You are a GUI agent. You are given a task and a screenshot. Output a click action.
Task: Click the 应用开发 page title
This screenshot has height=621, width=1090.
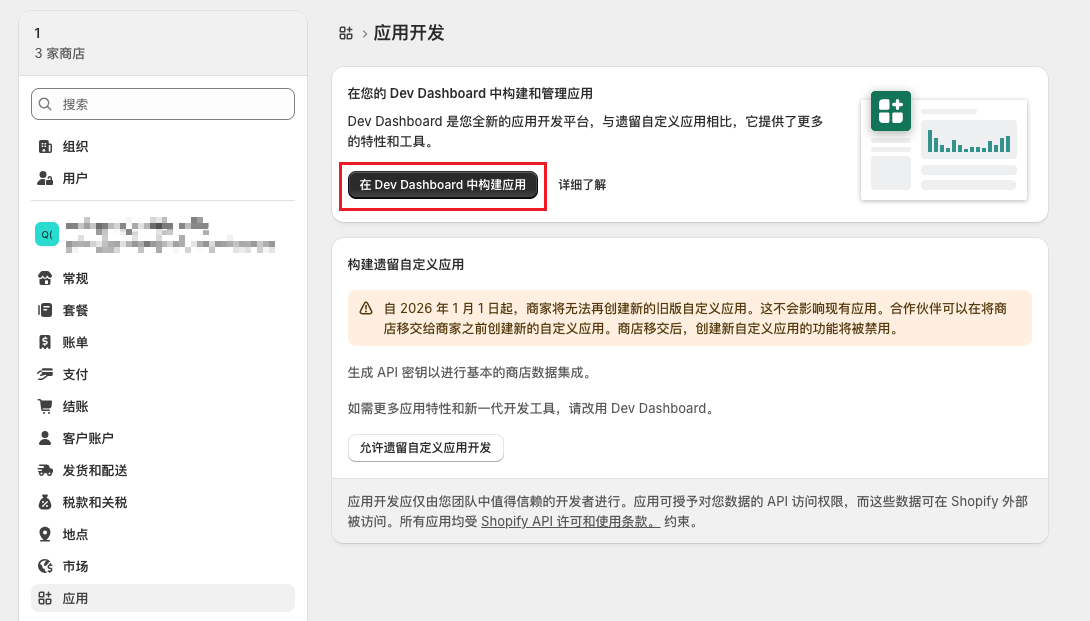pyautogui.click(x=409, y=33)
